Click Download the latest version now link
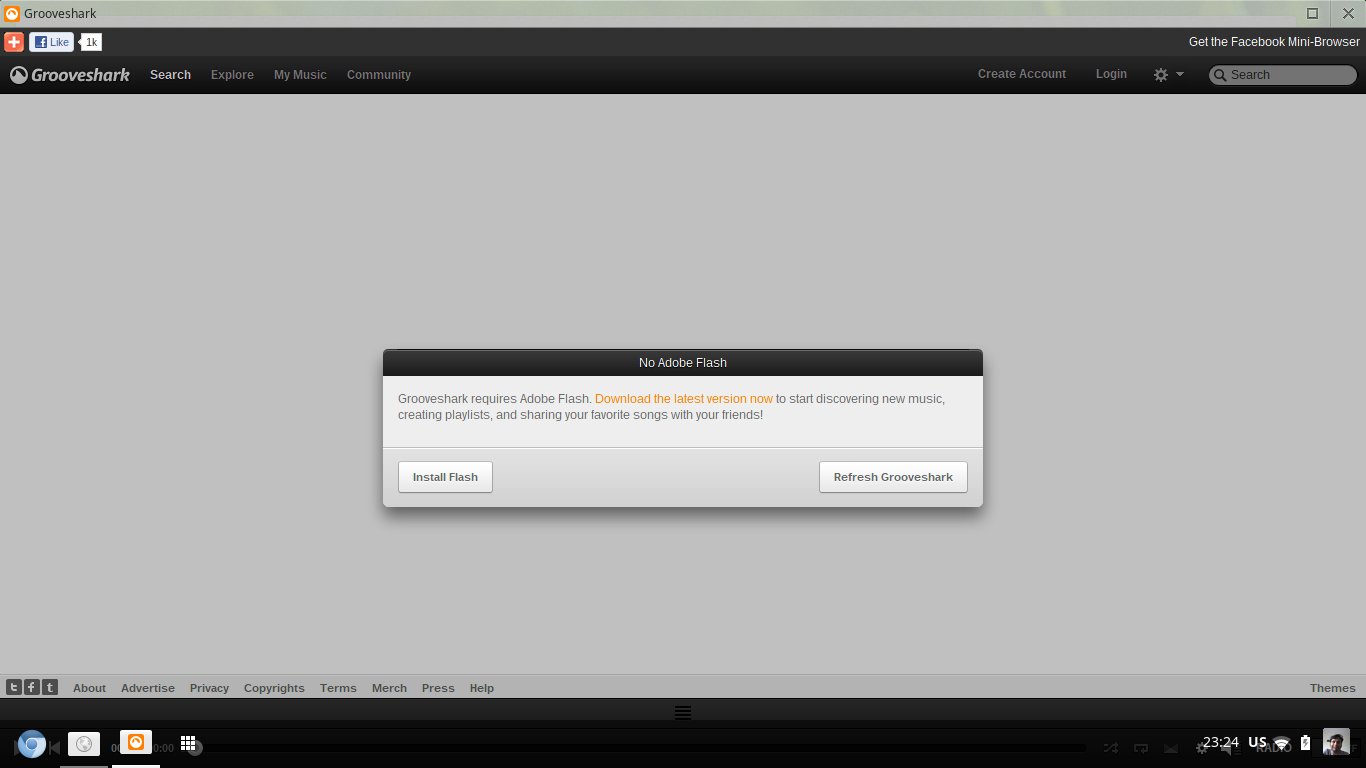1366x768 pixels. pyautogui.click(x=684, y=399)
